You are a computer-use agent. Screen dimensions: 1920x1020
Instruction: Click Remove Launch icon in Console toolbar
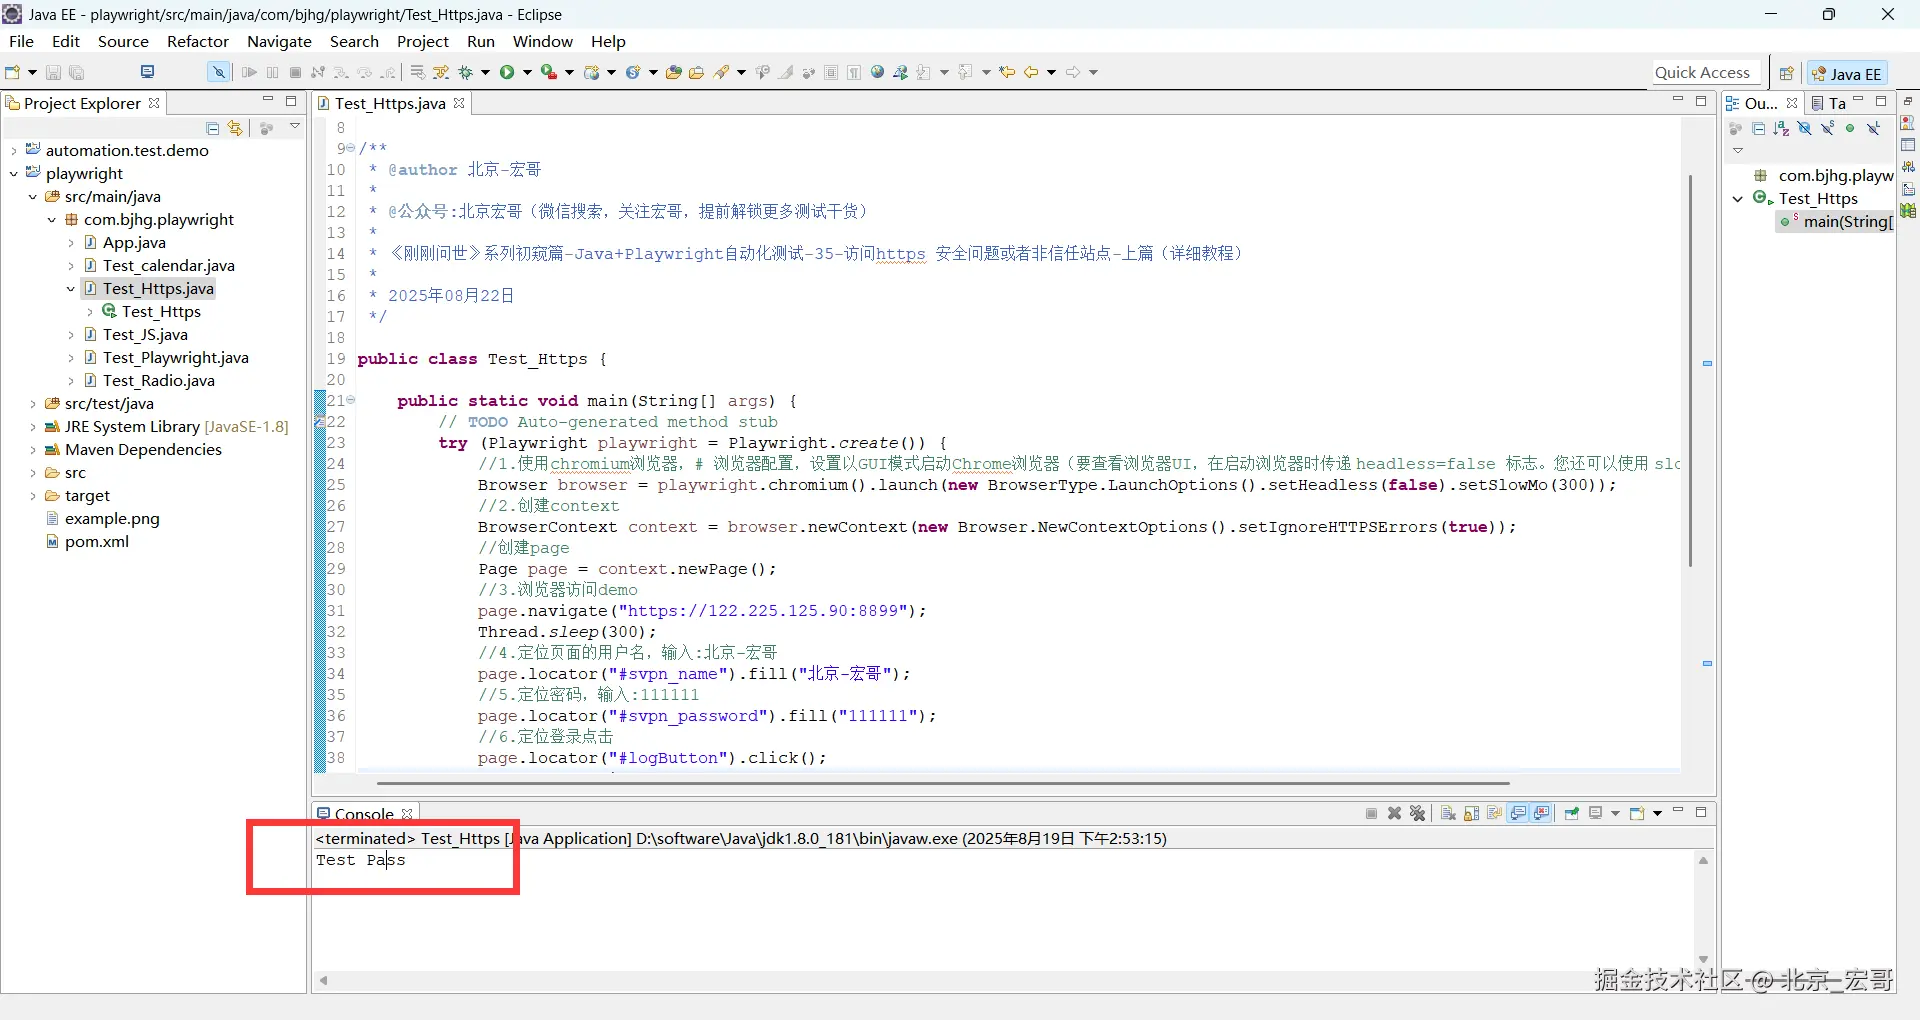click(x=1395, y=813)
